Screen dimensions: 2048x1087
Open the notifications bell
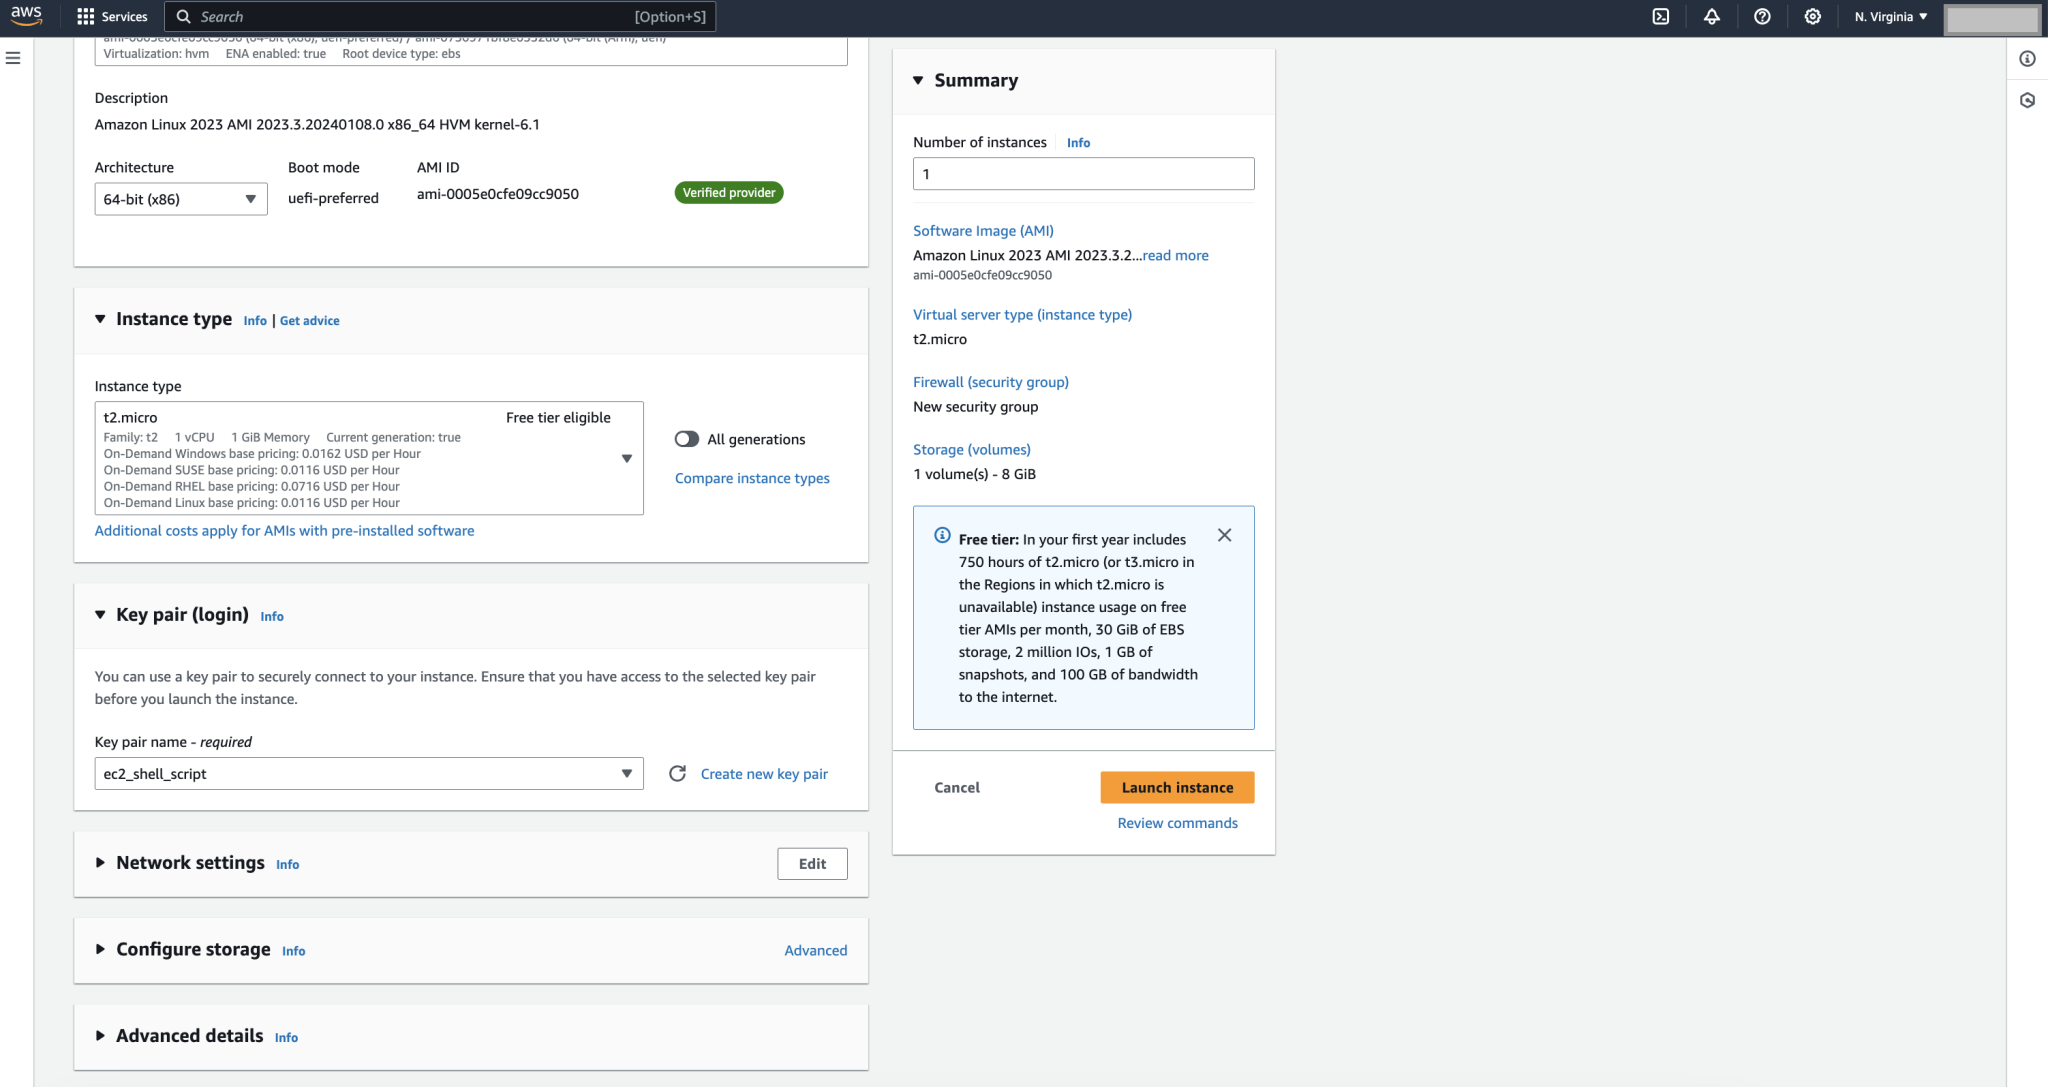(1712, 16)
